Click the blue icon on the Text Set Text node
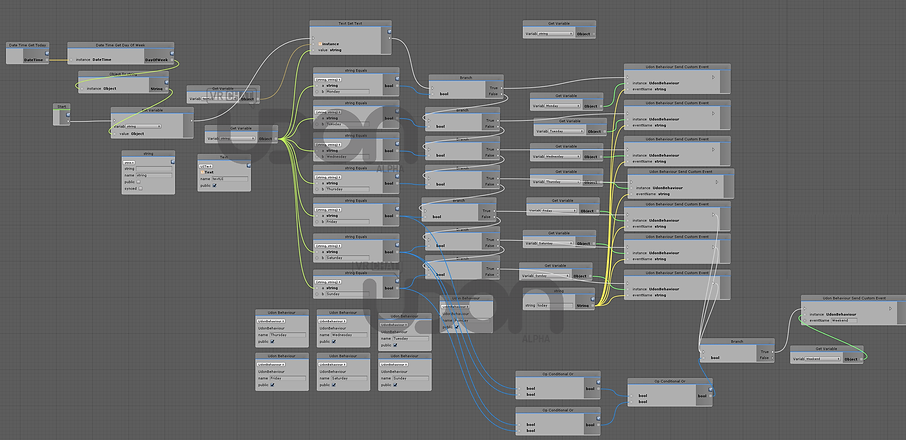Image resolution: width=906 pixels, height=440 pixels. (x=389, y=32)
